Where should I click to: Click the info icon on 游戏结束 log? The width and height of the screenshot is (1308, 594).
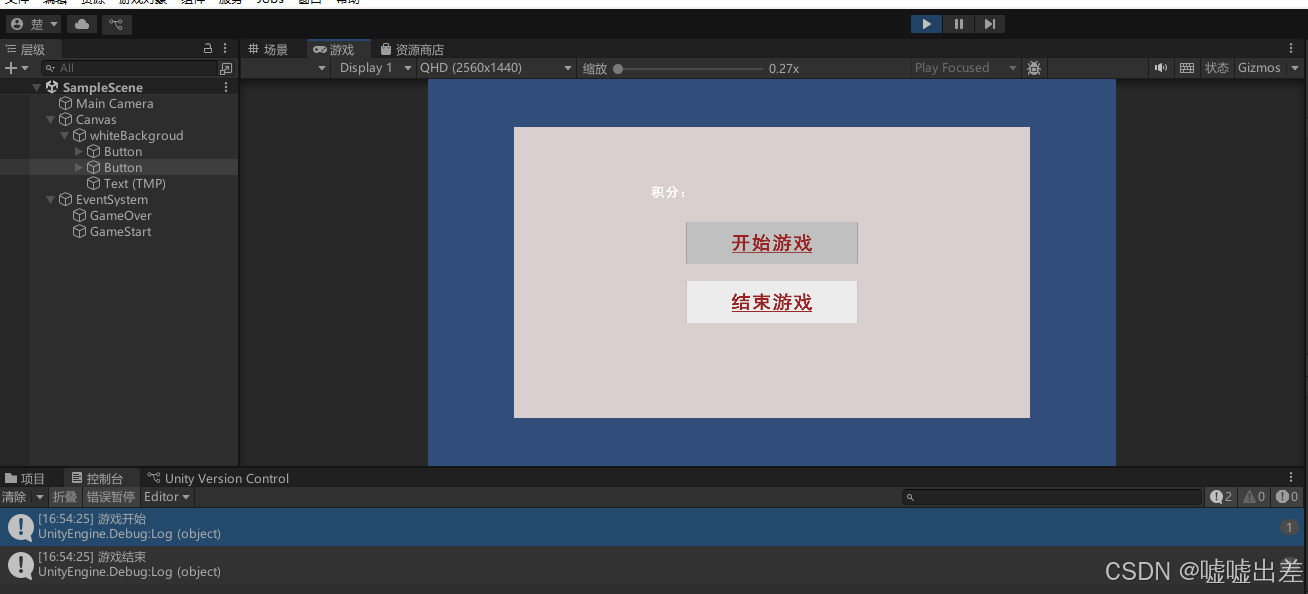(20, 565)
